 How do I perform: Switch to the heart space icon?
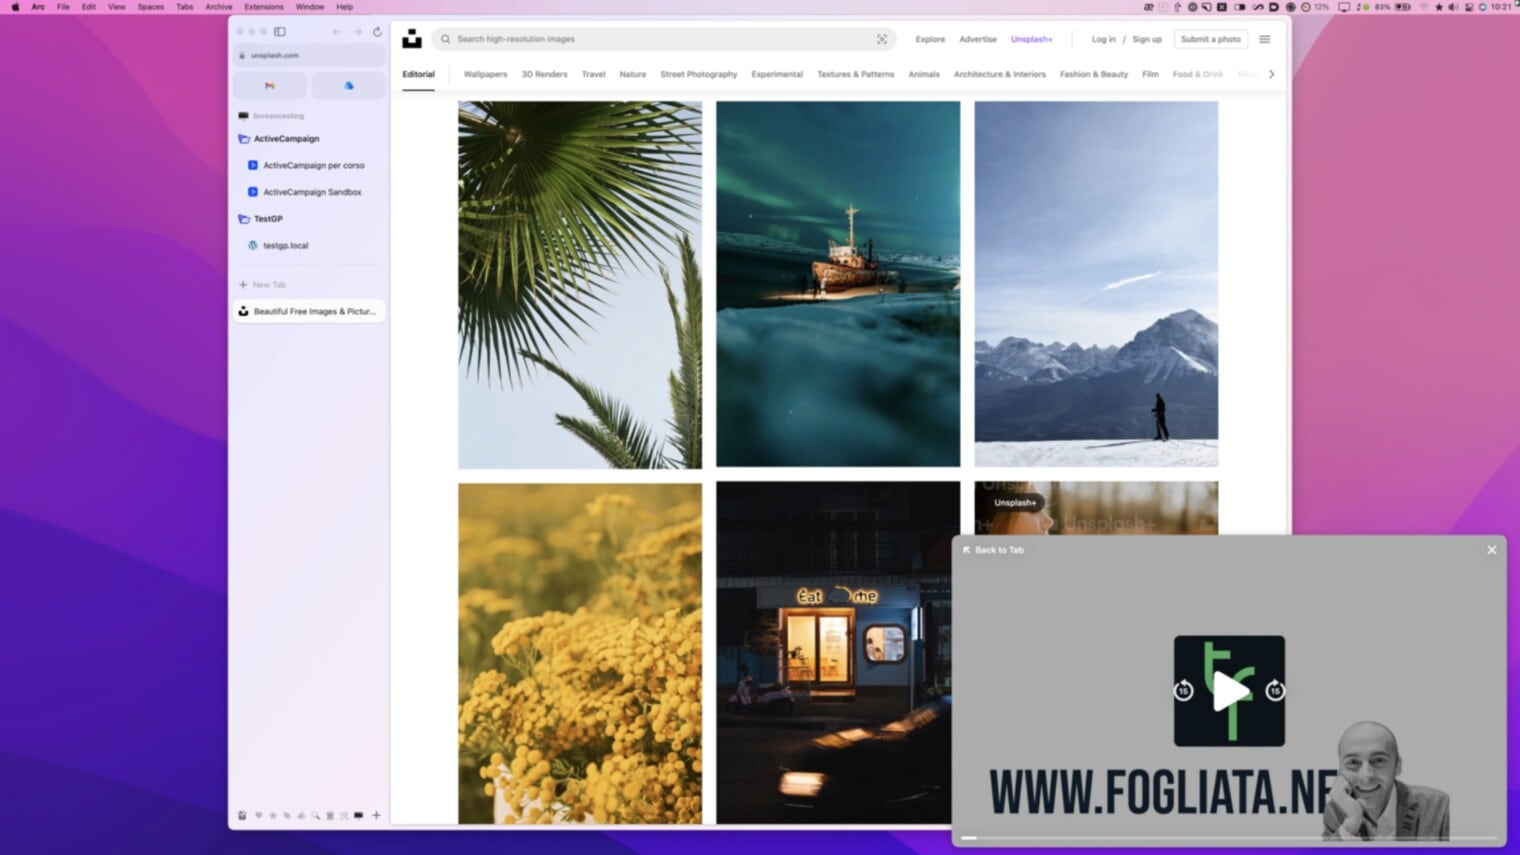(258, 816)
